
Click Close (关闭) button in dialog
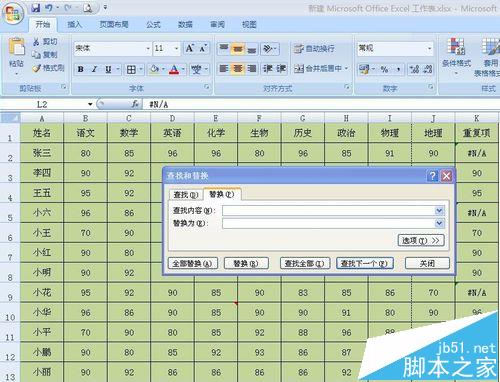[x=427, y=263]
